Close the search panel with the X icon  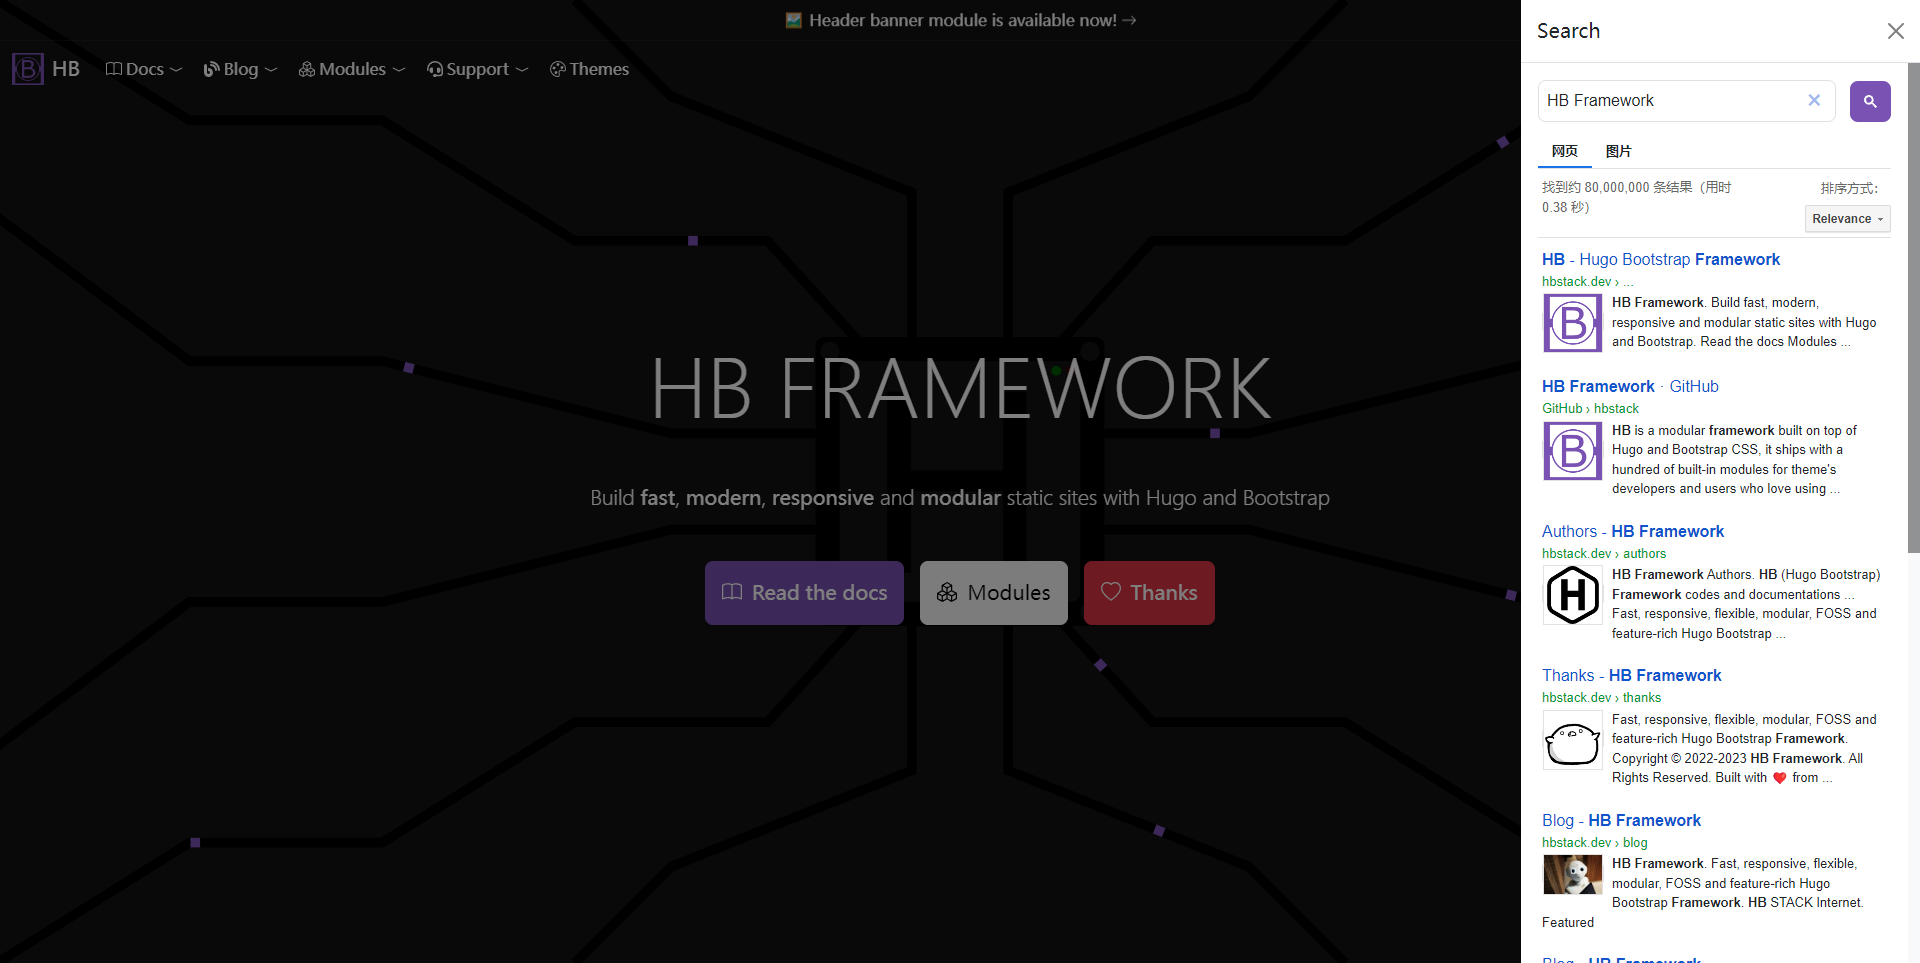click(1896, 31)
